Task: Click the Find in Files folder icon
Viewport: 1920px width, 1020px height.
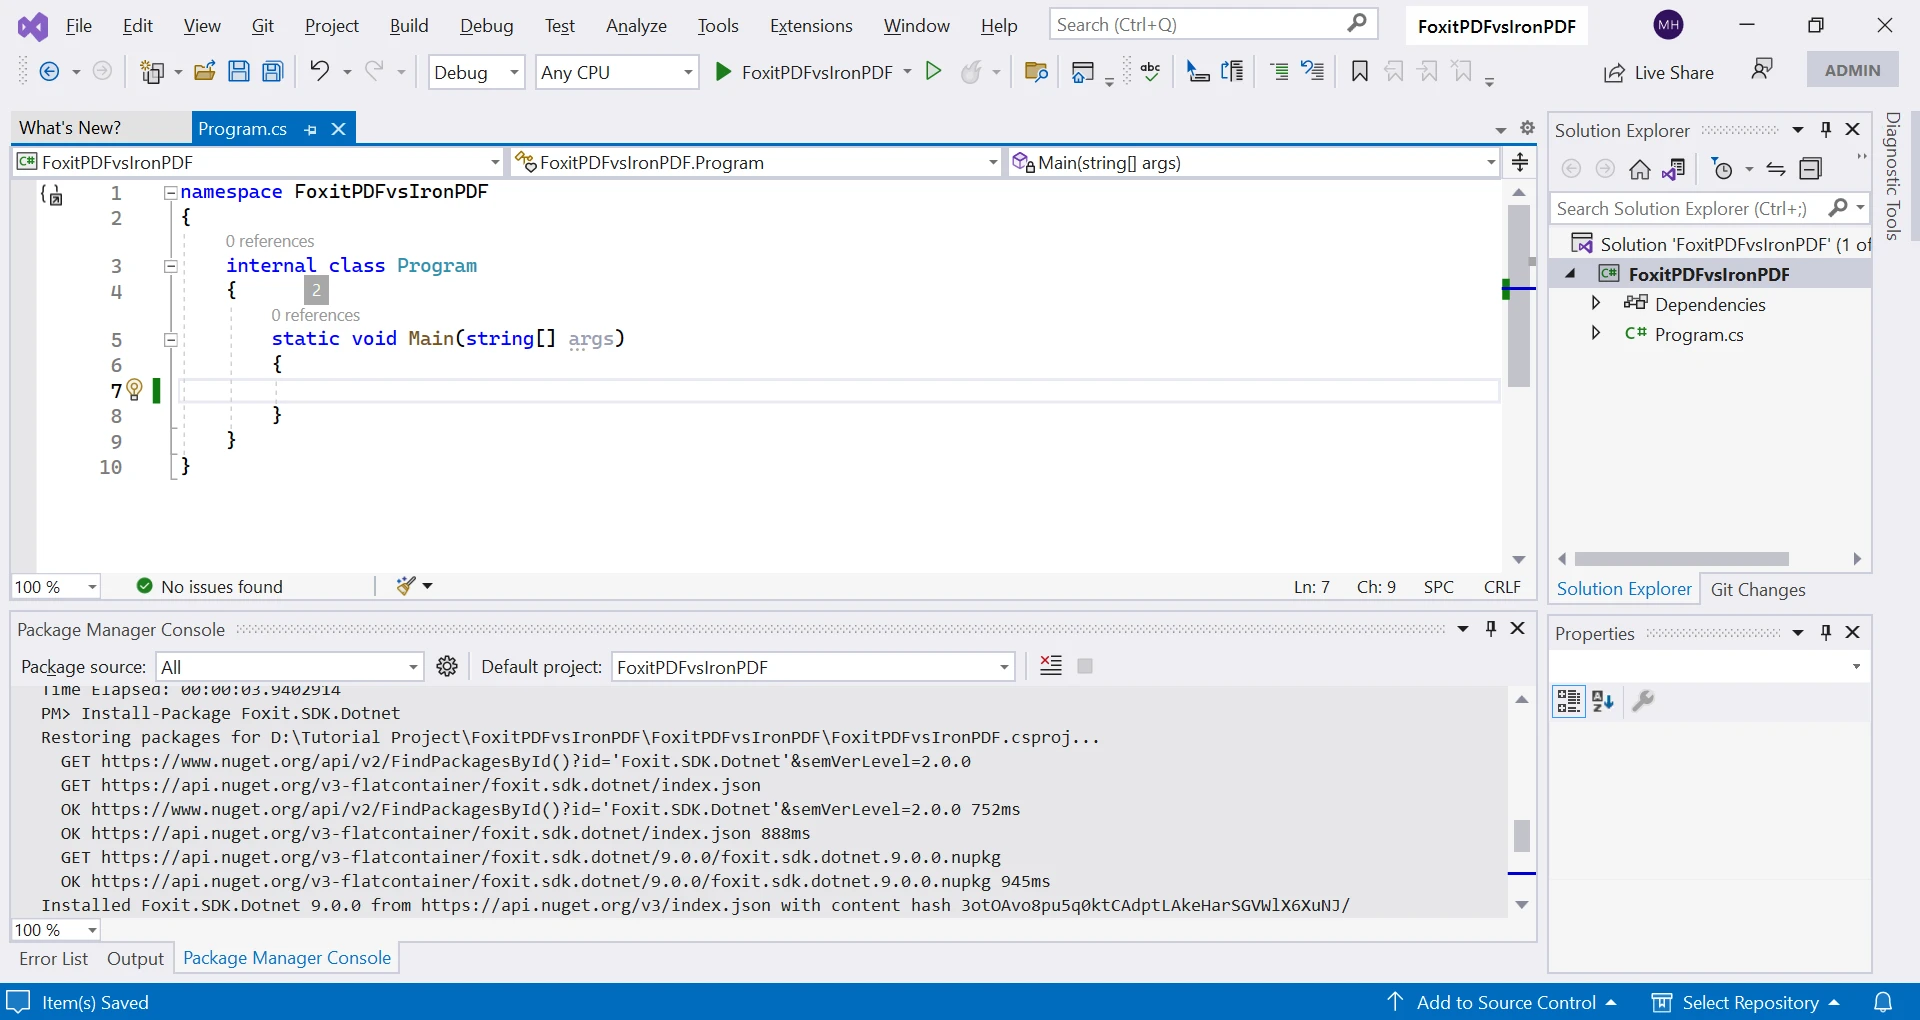Action: click(x=1036, y=71)
